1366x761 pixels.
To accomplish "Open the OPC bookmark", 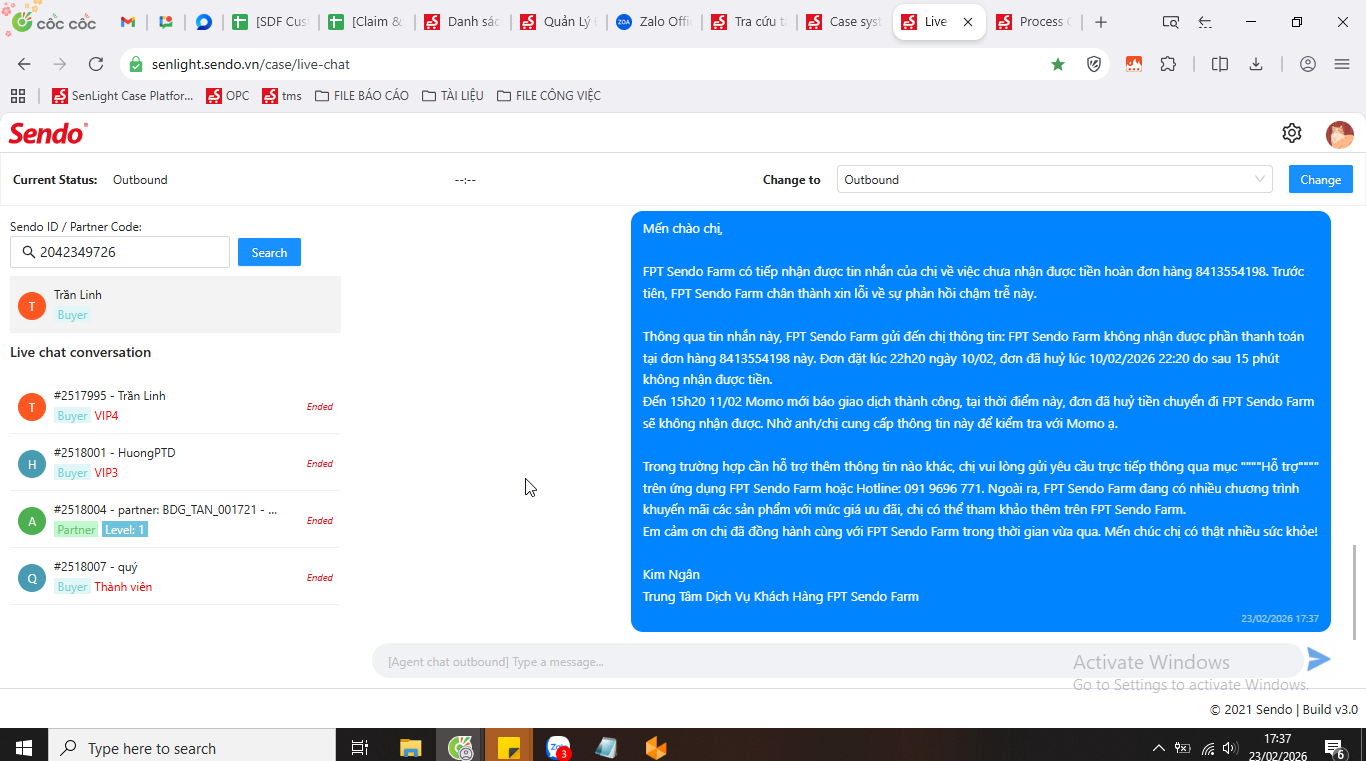I will (228, 96).
